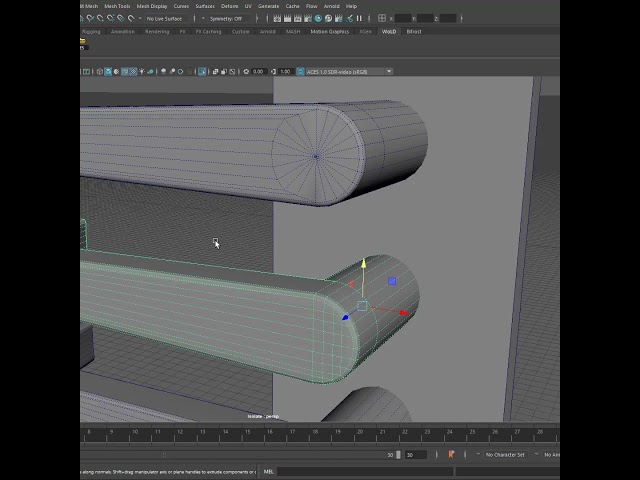Switch to the Motion Graphics shelf tab

click(x=329, y=31)
